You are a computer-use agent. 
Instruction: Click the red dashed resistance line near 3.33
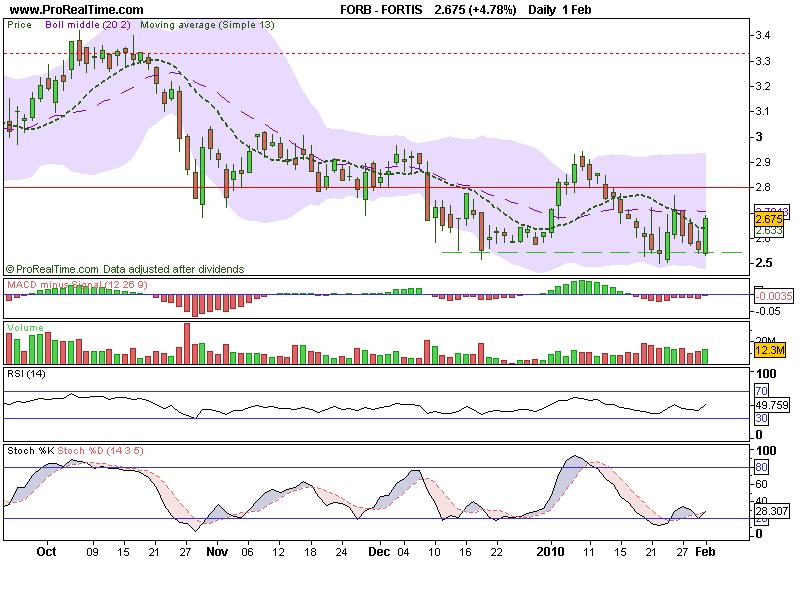tap(377, 53)
